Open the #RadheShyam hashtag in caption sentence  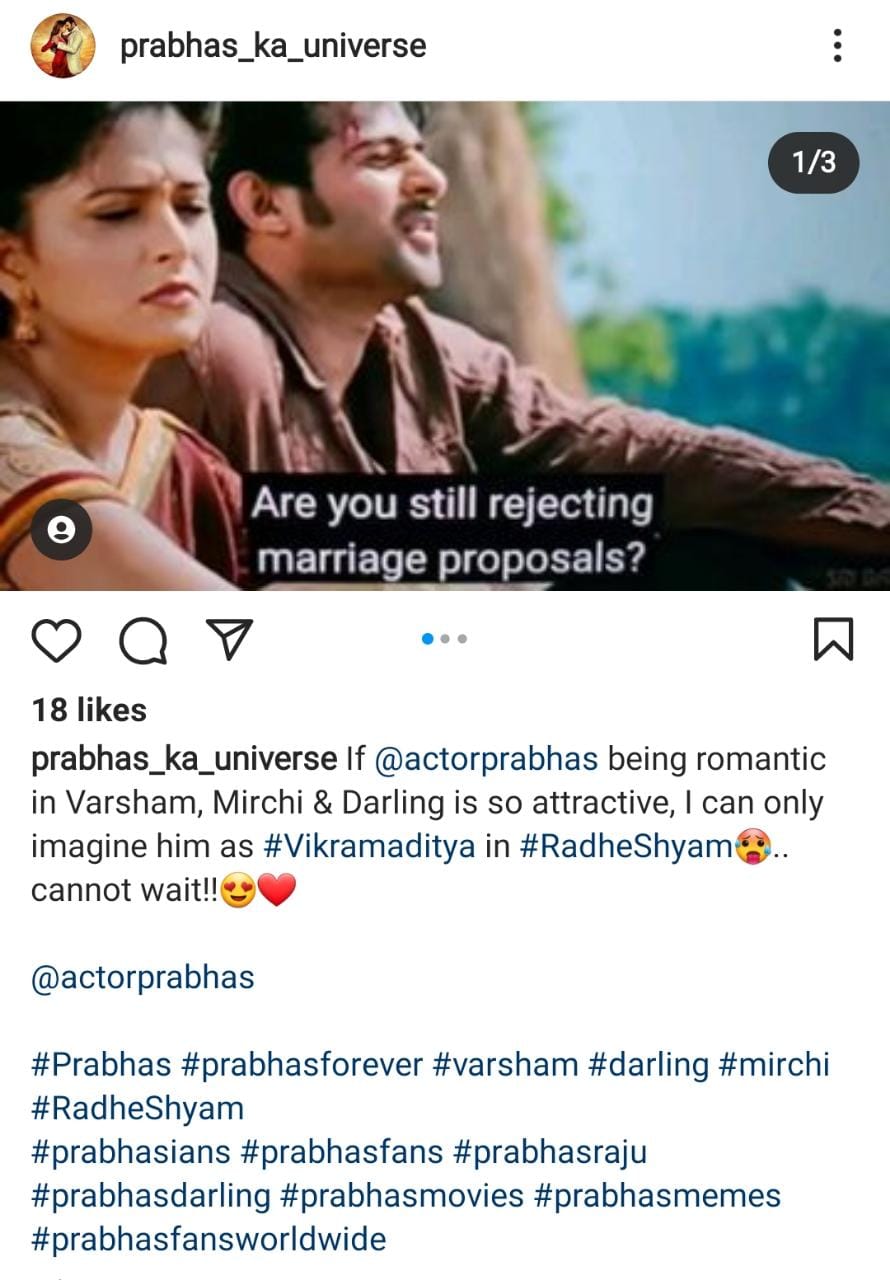(625, 847)
